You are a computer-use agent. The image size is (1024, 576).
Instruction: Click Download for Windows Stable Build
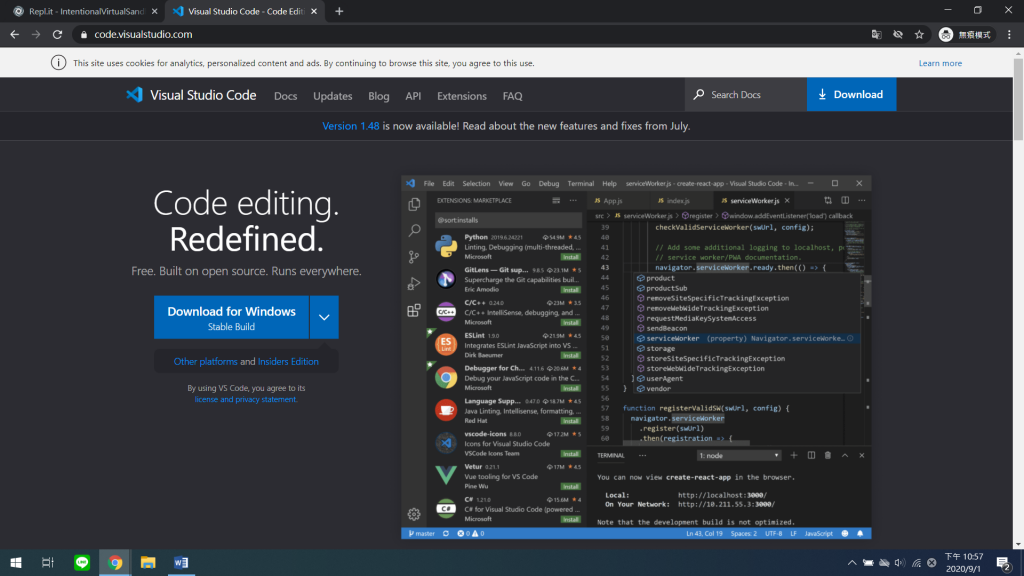231,317
